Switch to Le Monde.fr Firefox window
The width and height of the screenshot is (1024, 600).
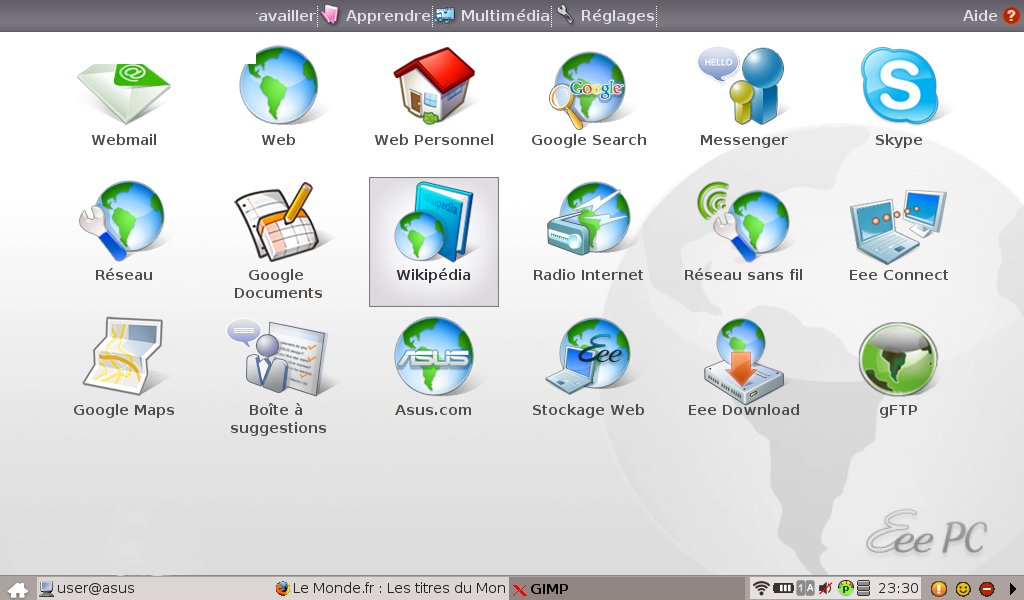[x=391, y=588]
